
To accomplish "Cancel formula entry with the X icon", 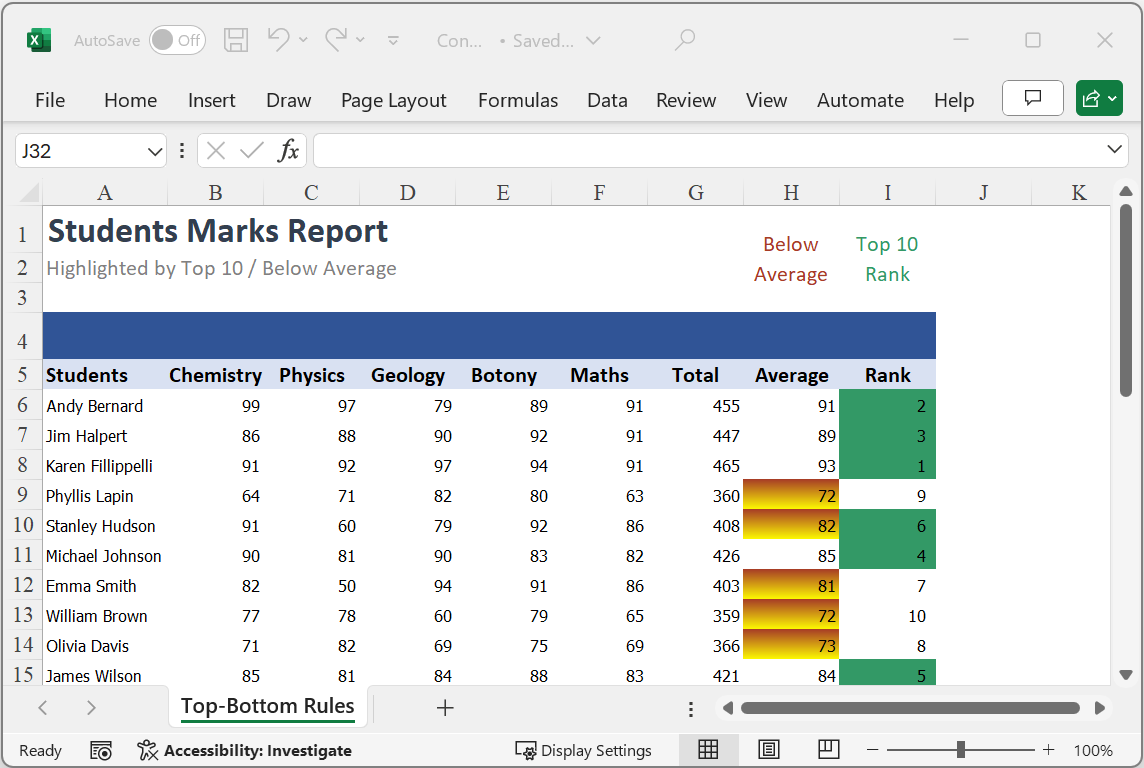I will (x=215, y=151).
